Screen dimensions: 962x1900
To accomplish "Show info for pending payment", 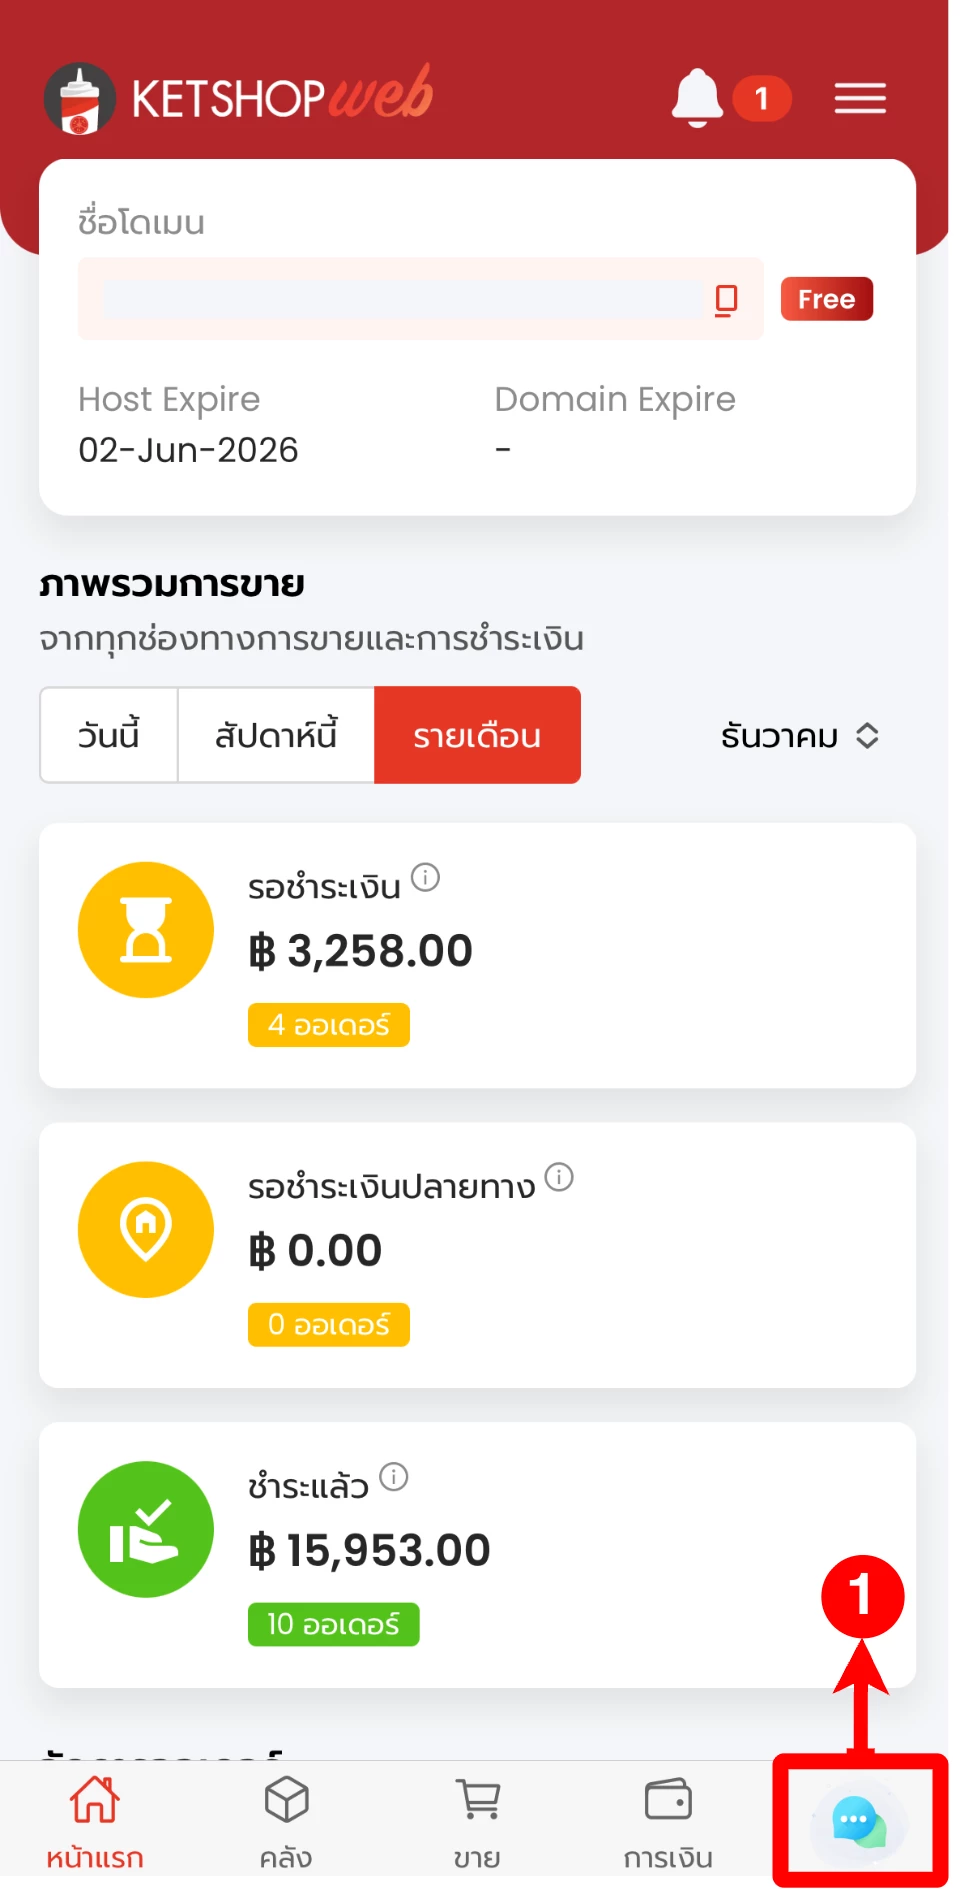I will [x=426, y=878].
